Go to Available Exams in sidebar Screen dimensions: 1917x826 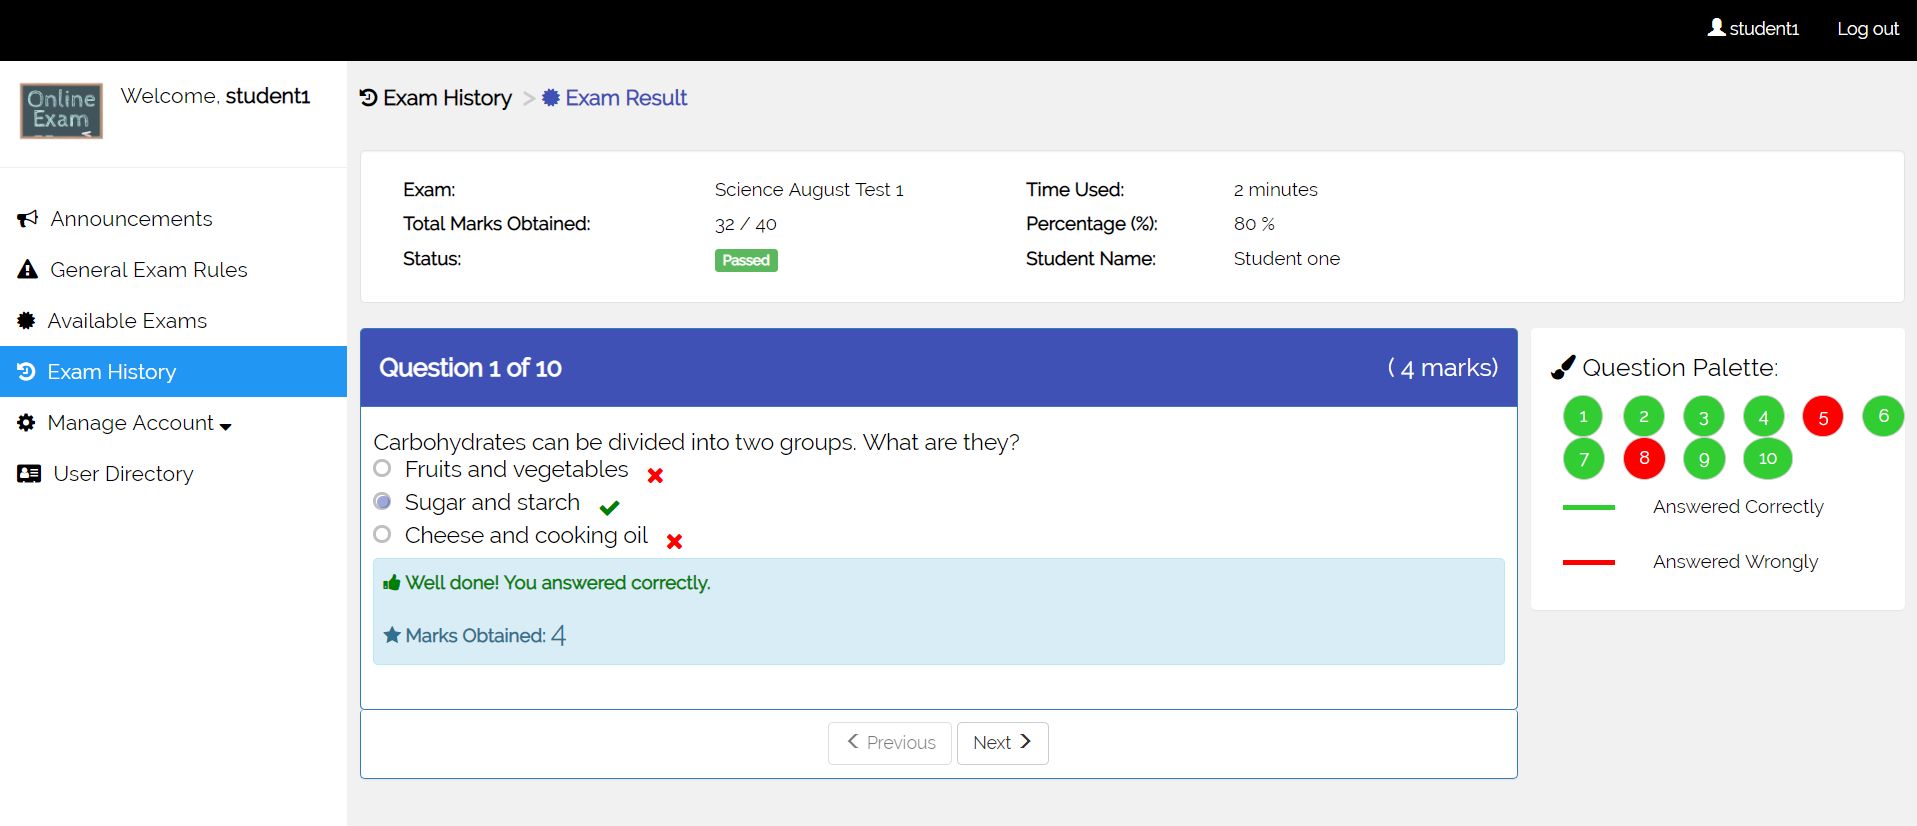174,321
